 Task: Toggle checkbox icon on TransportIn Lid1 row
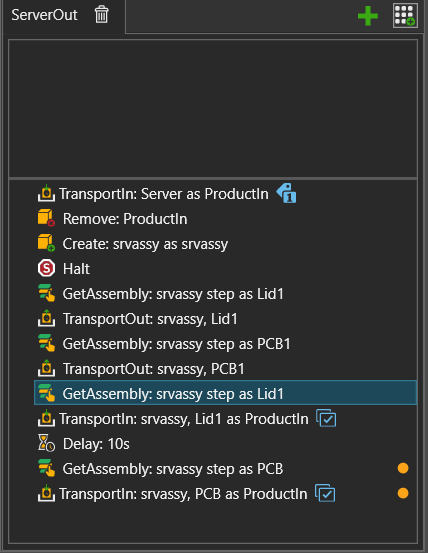pyautogui.click(x=326, y=418)
